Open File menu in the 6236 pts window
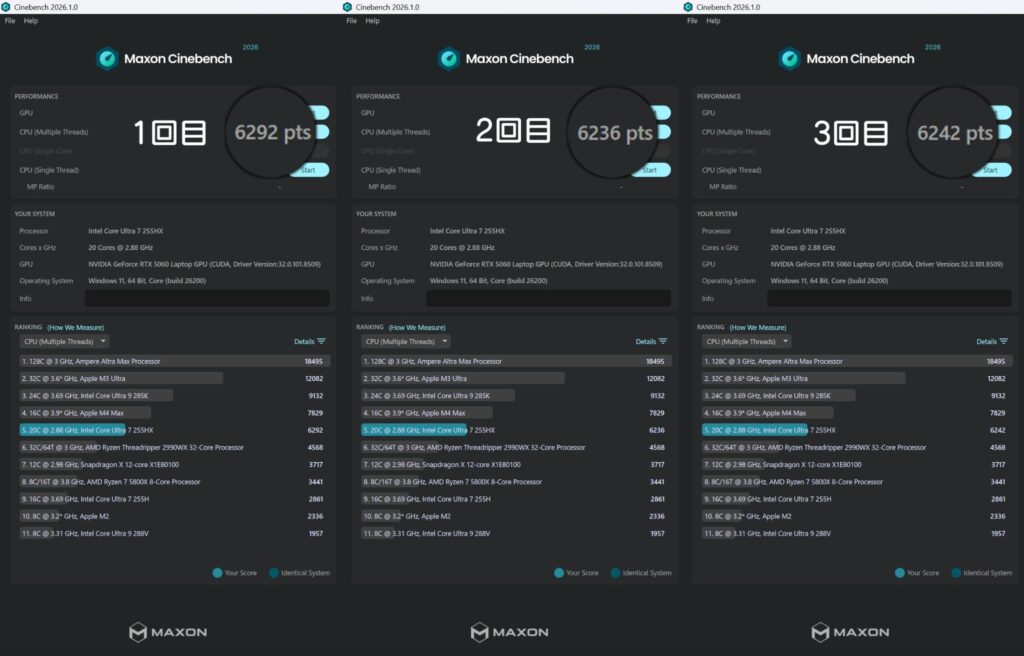Screen dimensions: 1024x656 click(x=351, y=21)
